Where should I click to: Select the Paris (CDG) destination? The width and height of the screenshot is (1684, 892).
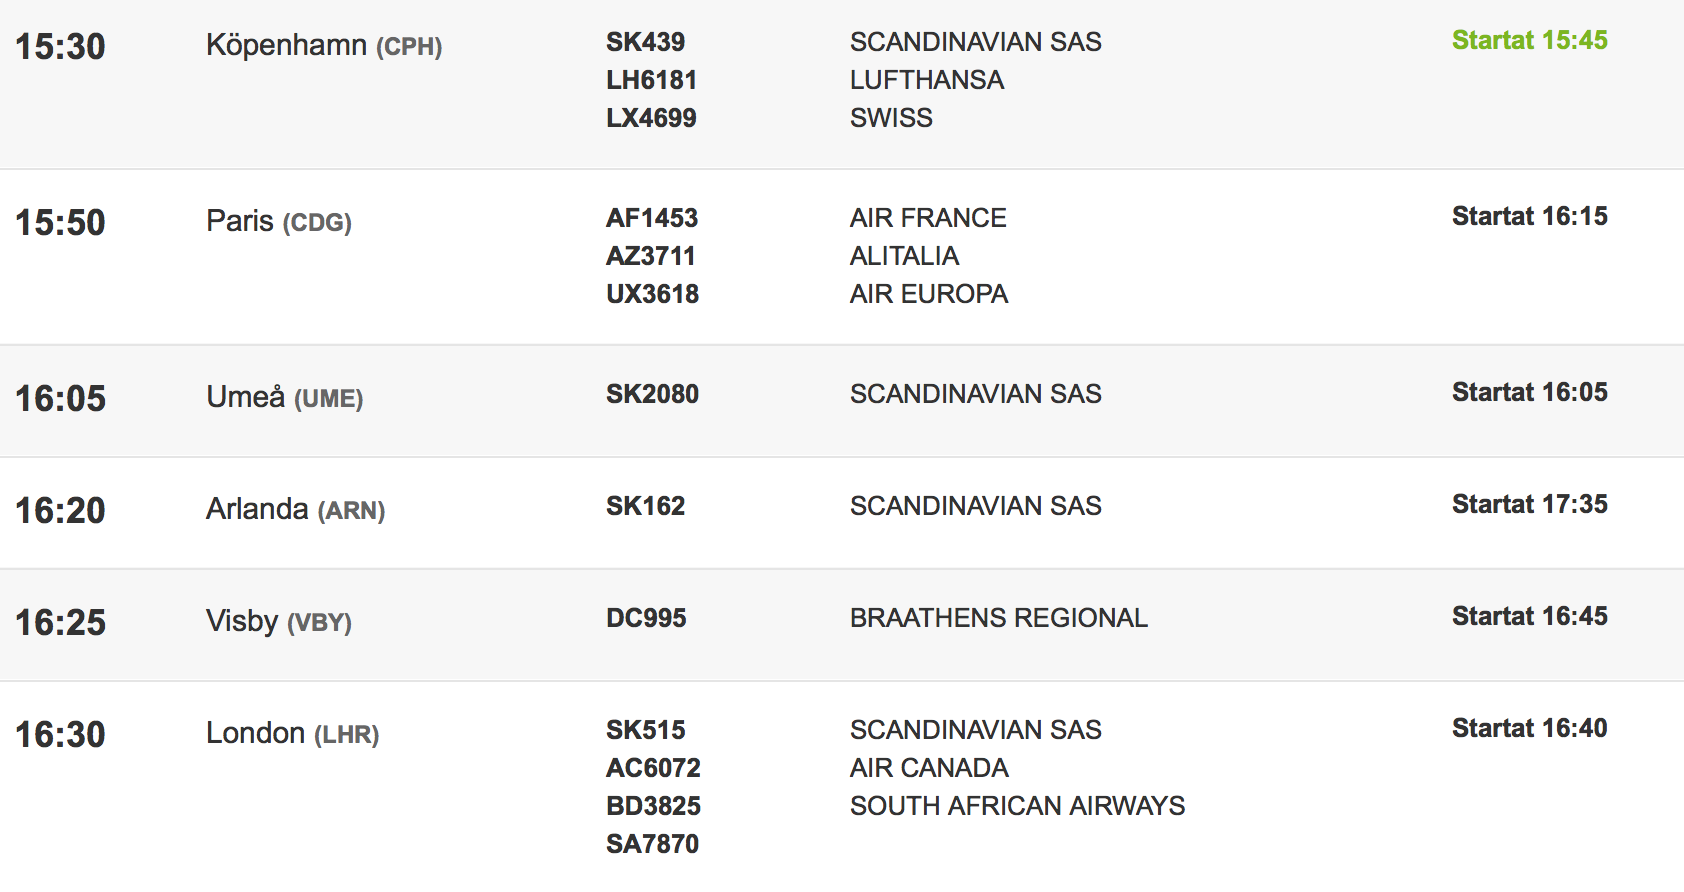(x=279, y=222)
